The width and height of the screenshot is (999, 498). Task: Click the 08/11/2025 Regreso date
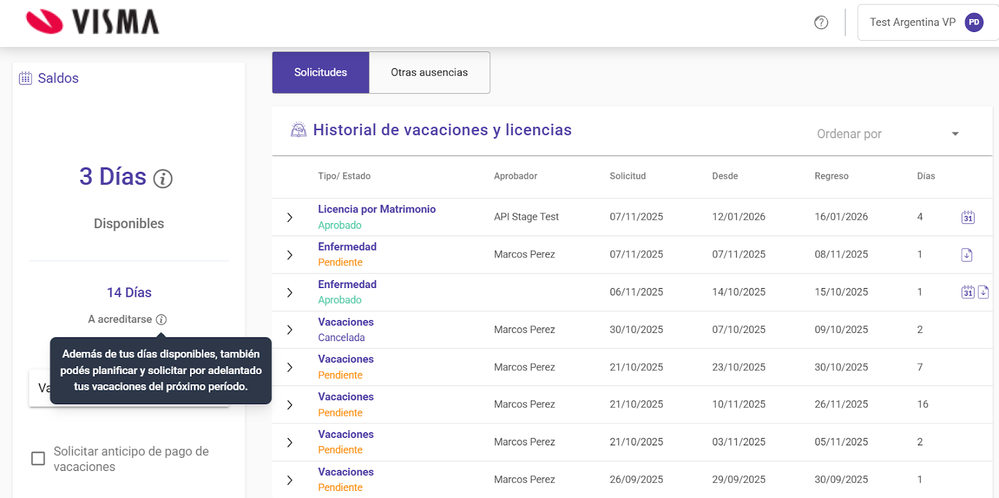841,255
